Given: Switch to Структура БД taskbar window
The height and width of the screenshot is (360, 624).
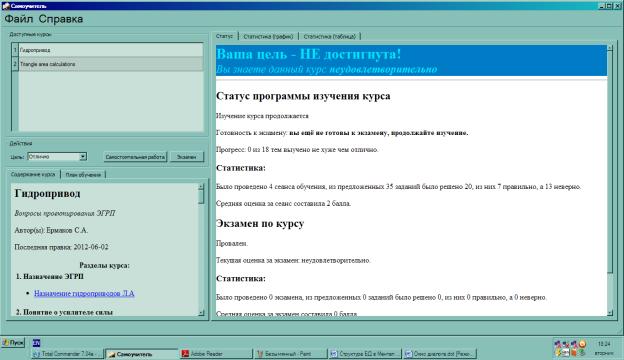Looking at the screenshot, I should click(x=365, y=354).
